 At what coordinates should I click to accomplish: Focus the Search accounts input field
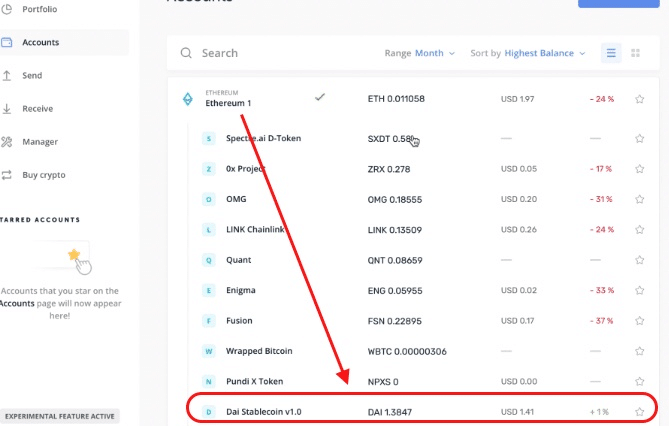point(280,53)
